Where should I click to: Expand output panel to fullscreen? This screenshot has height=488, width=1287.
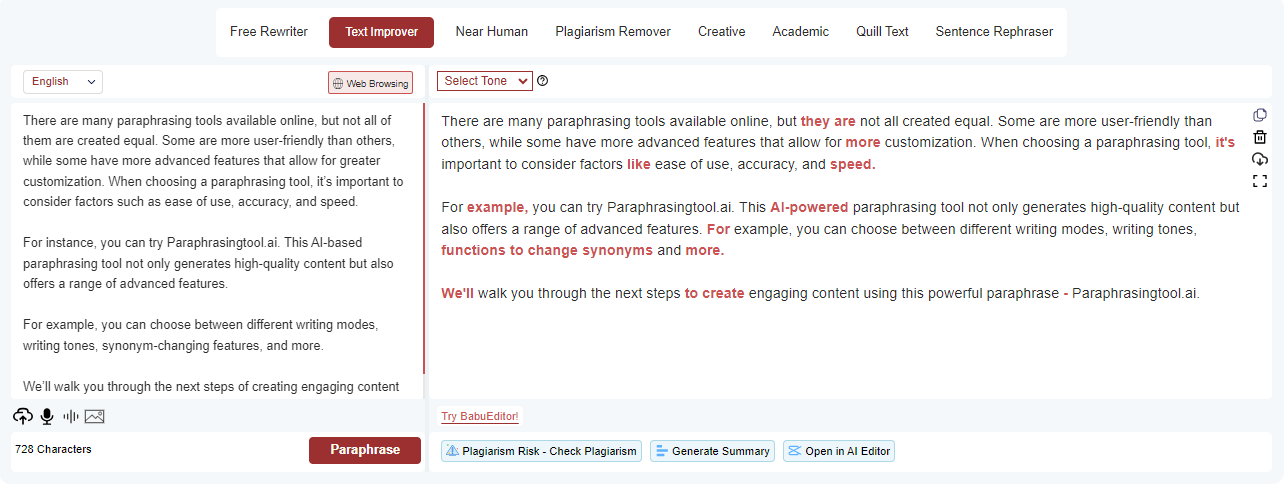pos(1260,181)
